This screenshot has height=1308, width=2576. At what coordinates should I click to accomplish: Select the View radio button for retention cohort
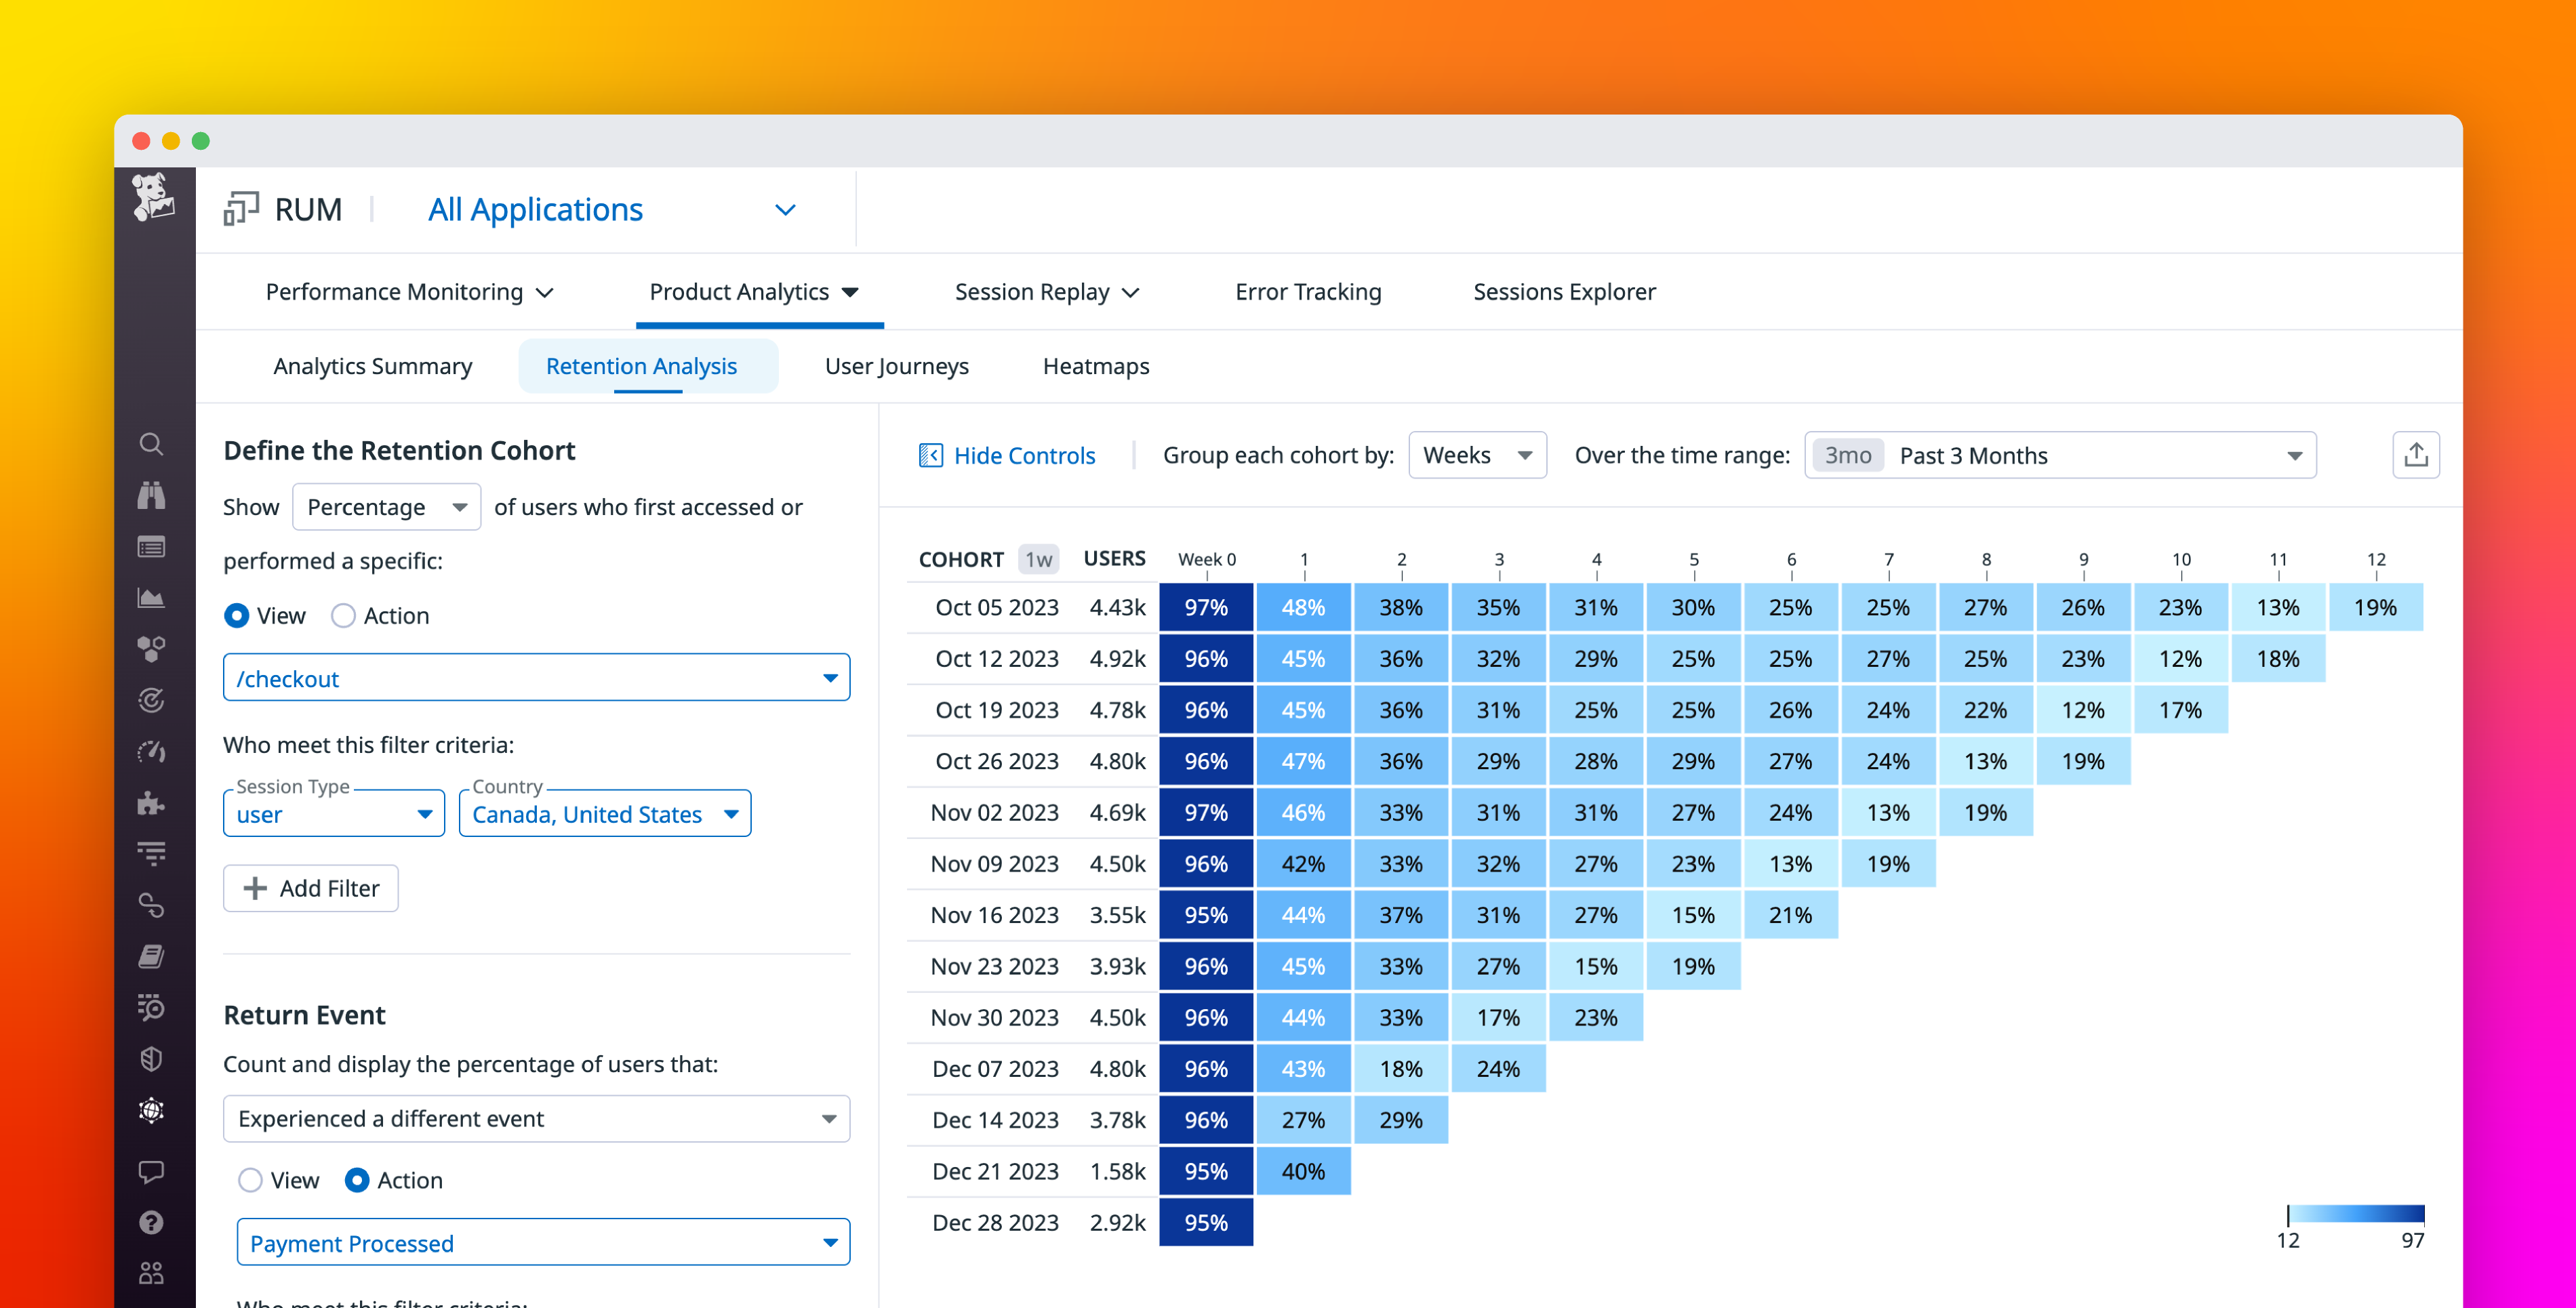click(237, 615)
